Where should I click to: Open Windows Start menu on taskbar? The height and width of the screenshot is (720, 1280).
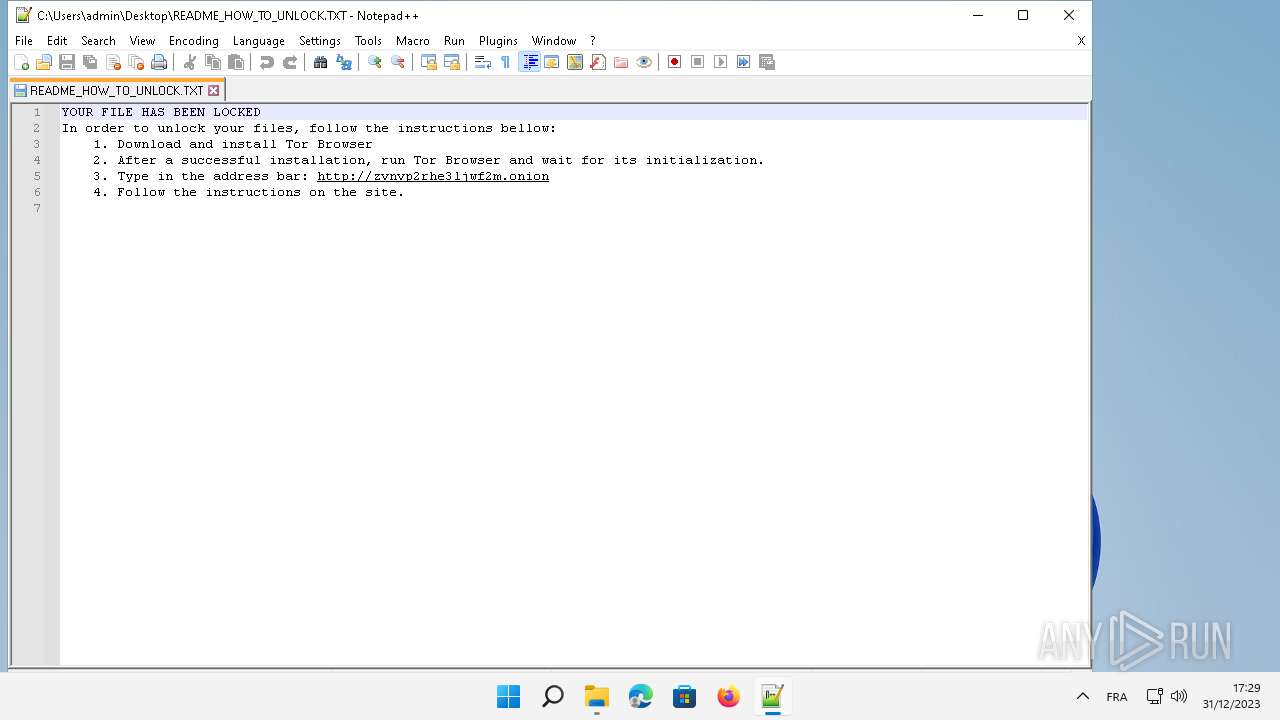tap(508, 696)
